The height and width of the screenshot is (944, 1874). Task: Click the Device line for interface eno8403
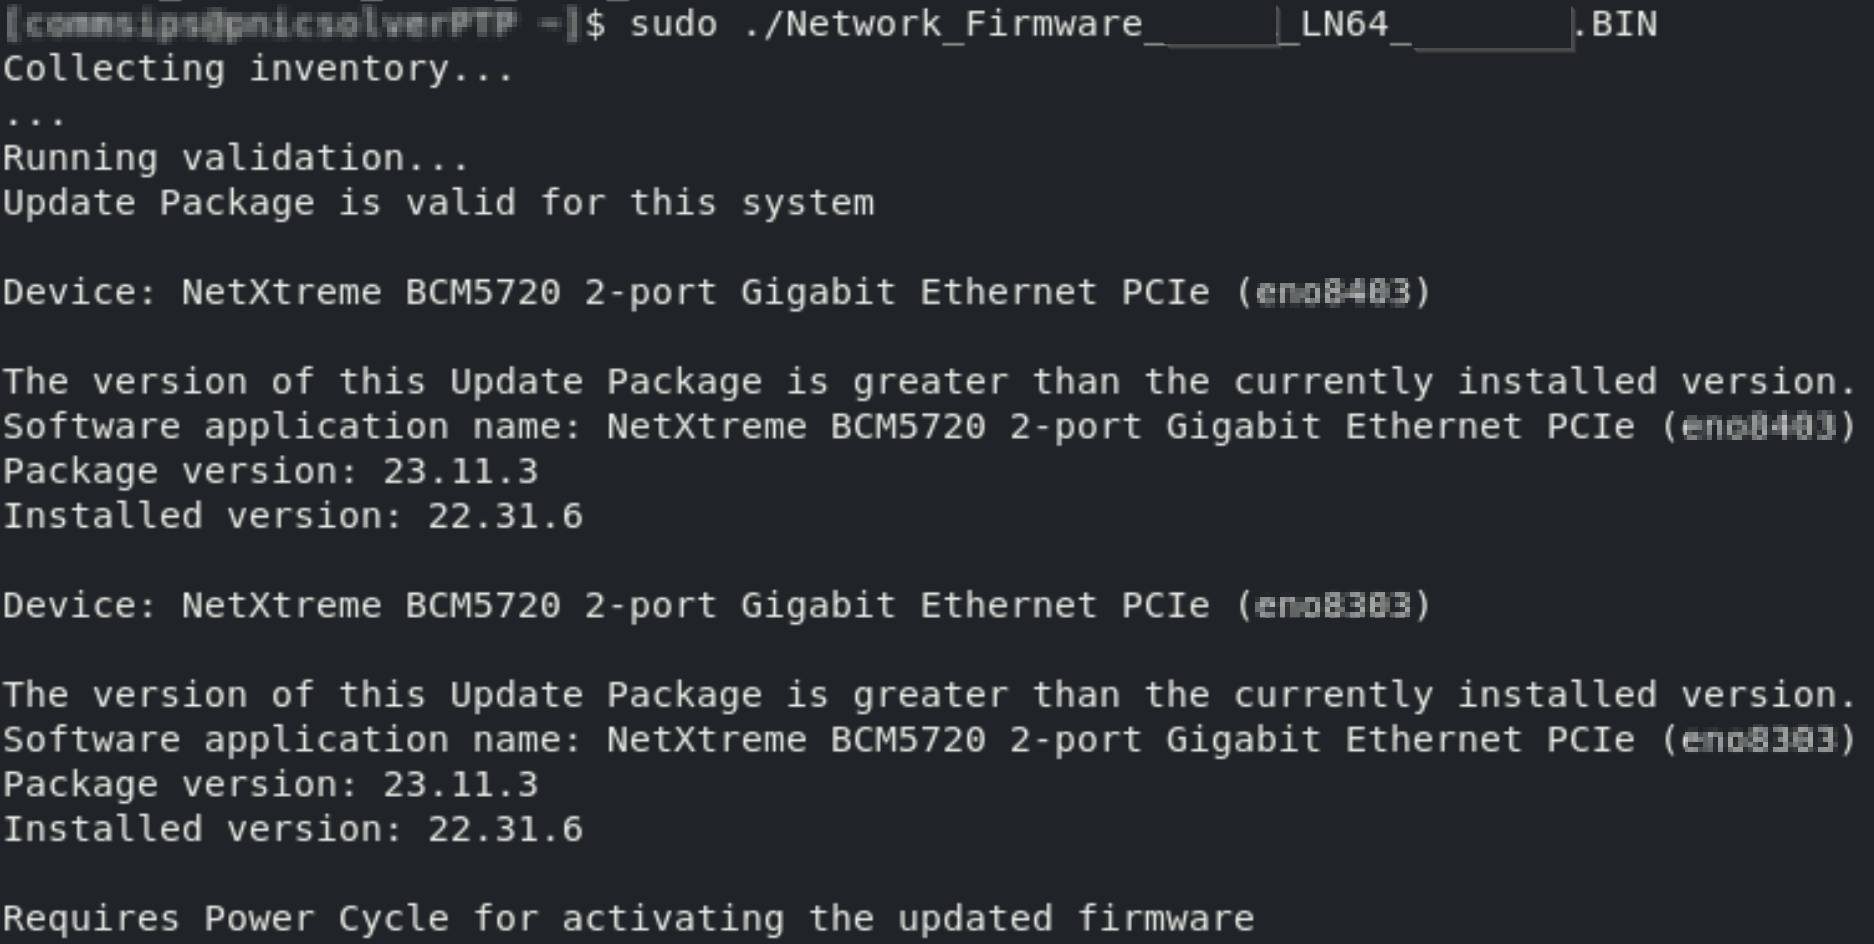(x=716, y=292)
